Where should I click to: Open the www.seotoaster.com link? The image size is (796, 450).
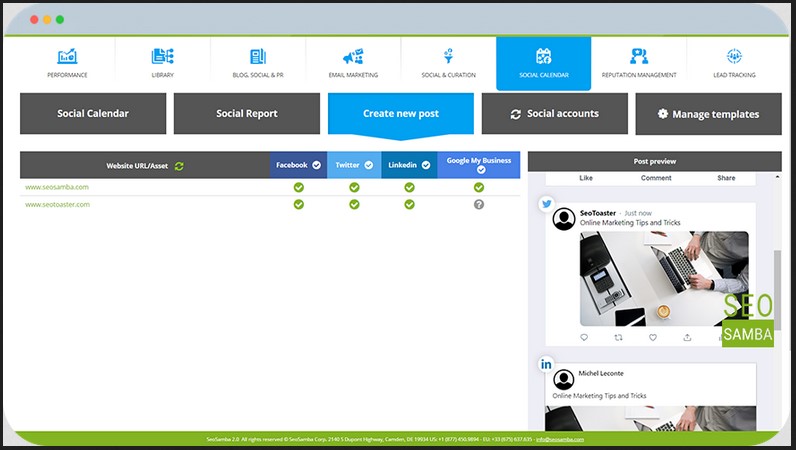[x=57, y=204]
